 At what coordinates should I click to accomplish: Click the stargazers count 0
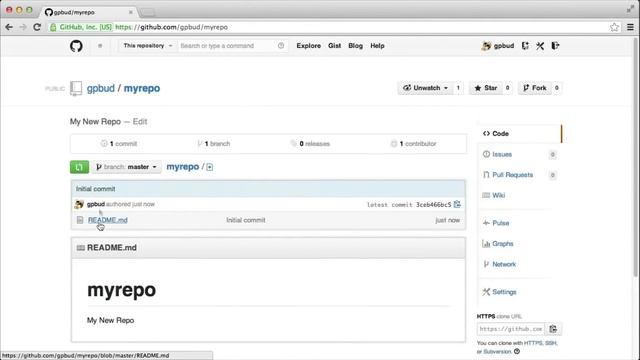[507, 88]
